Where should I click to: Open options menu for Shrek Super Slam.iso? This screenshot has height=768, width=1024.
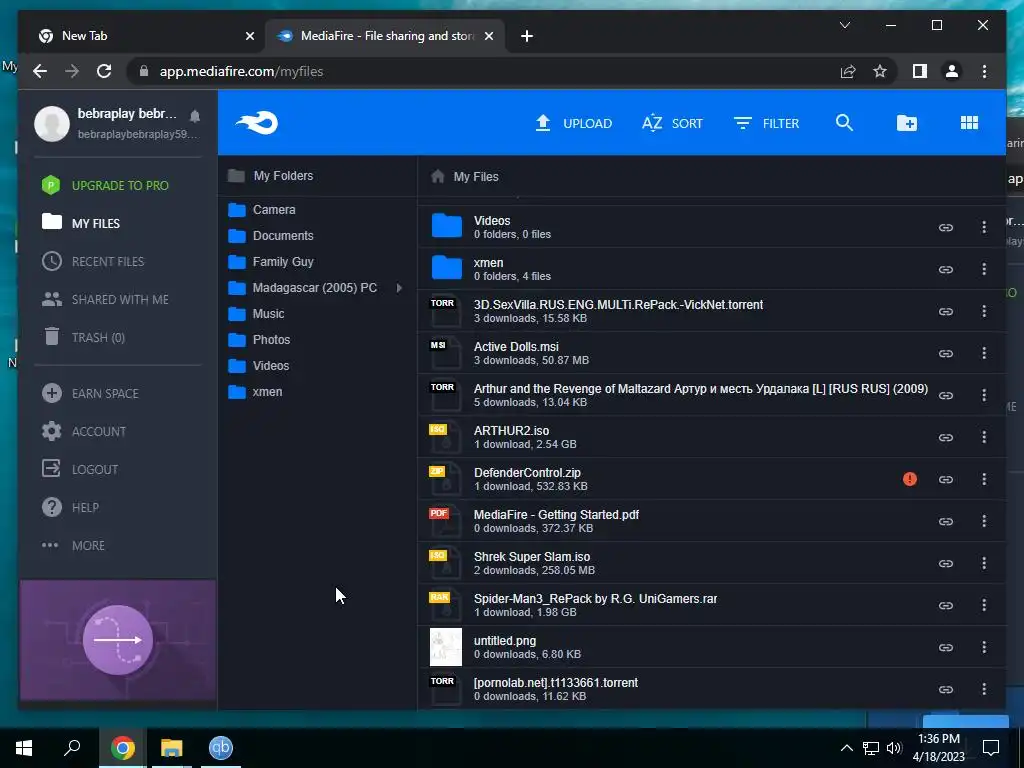click(x=984, y=563)
